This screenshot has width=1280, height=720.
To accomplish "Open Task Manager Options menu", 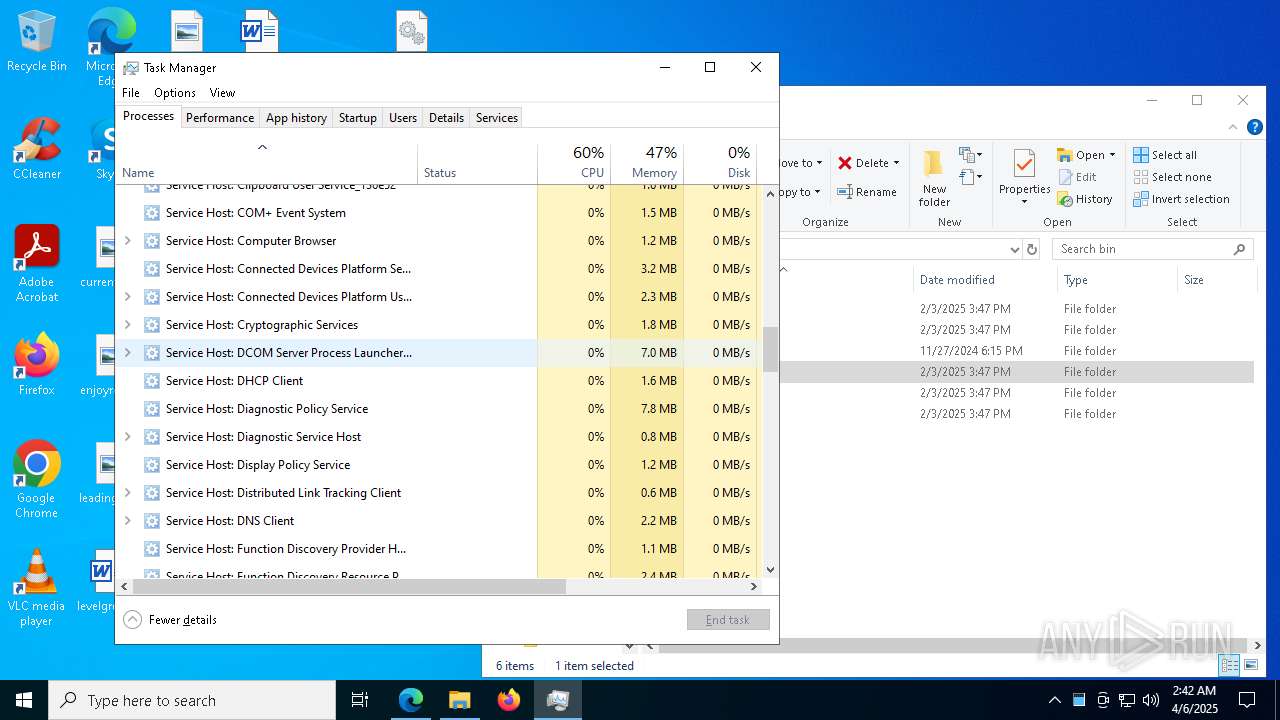I will pos(175,93).
